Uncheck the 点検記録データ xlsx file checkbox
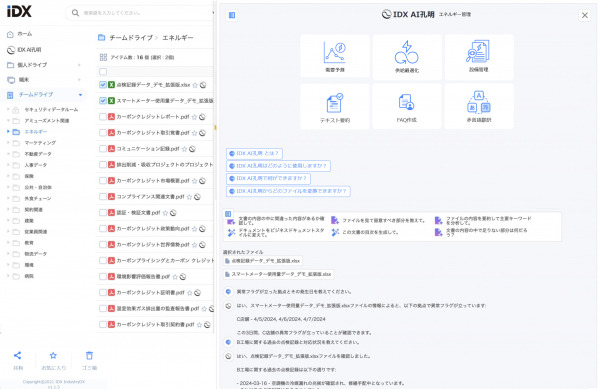The height and width of the screenshot is (389, 600). (103, 85)
